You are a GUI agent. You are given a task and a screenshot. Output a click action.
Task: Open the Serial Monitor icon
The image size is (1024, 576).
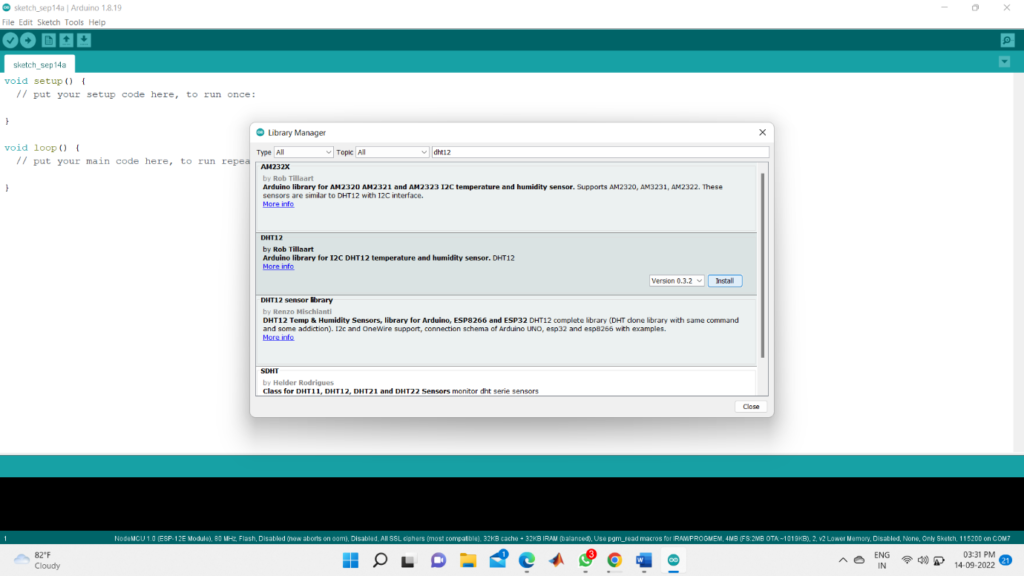pyautogui.click(x=1007, y=40)
